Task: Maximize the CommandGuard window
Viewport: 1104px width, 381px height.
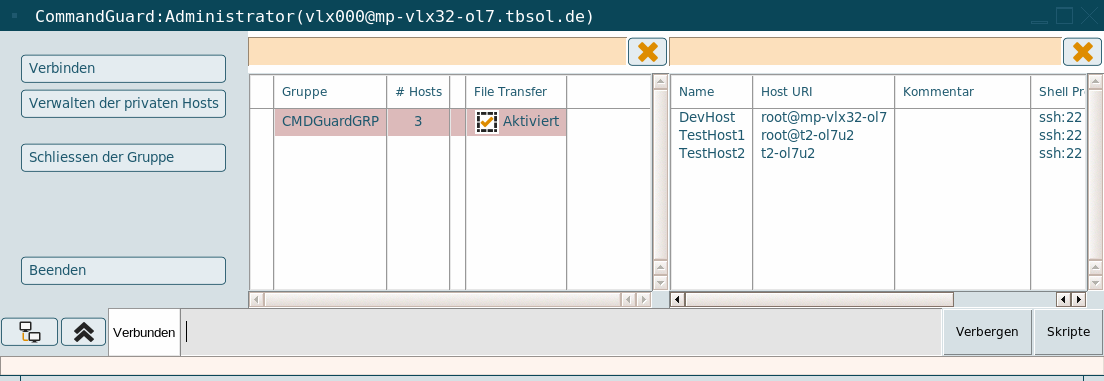Action: coord(1065,15)
